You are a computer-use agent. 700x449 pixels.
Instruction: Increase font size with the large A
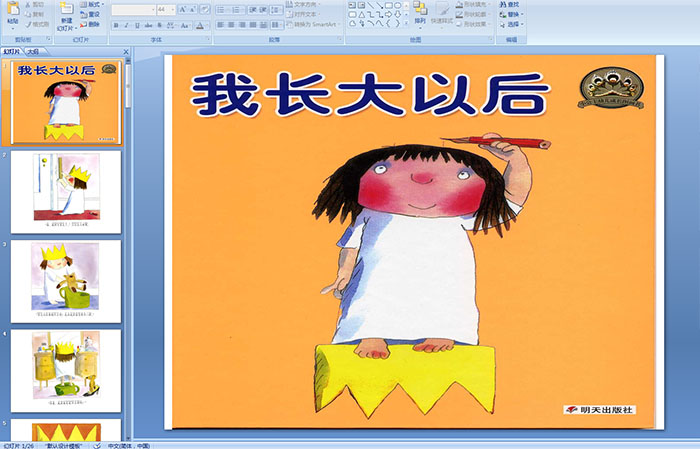pos(183,9)
